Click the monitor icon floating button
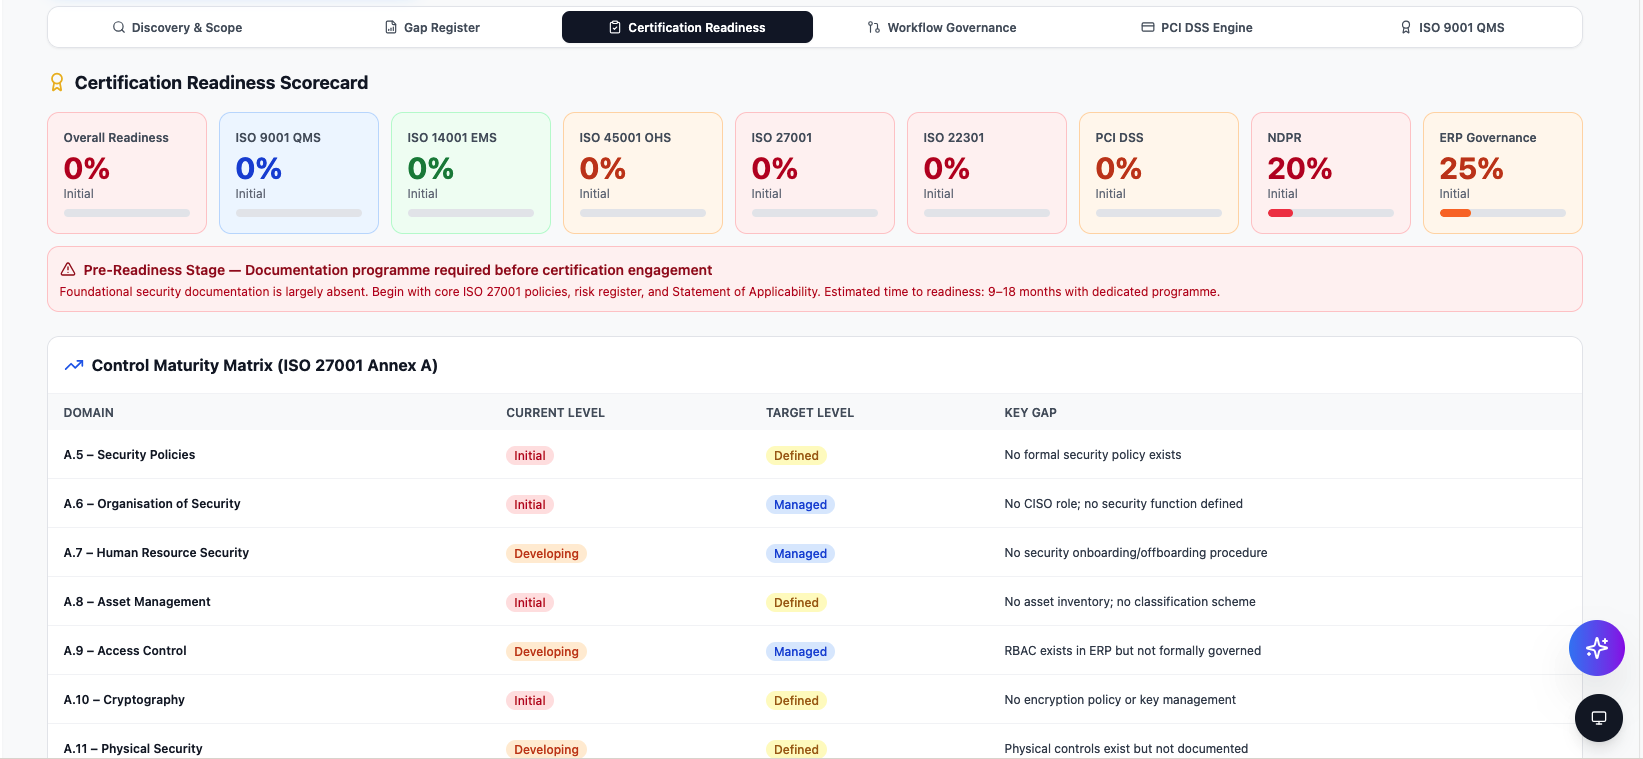 coord(1598,718)
